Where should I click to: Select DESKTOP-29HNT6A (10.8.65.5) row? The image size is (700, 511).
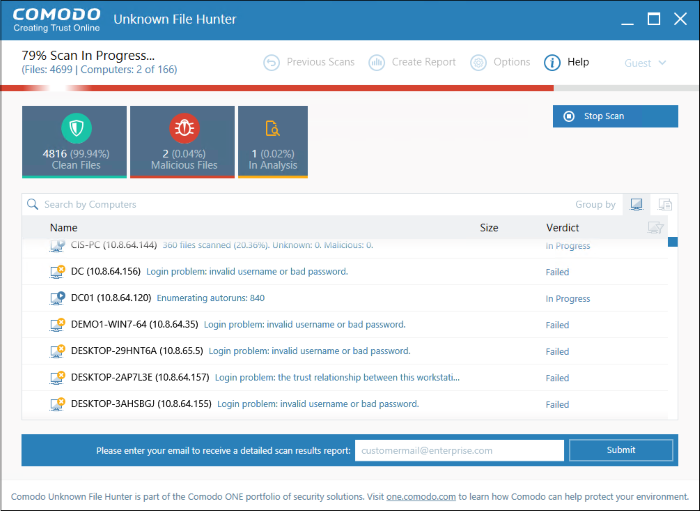click(x=345, y=351)
